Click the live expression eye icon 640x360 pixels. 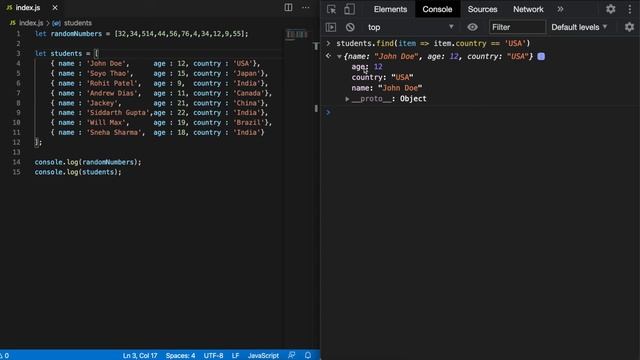pos(472,27)
